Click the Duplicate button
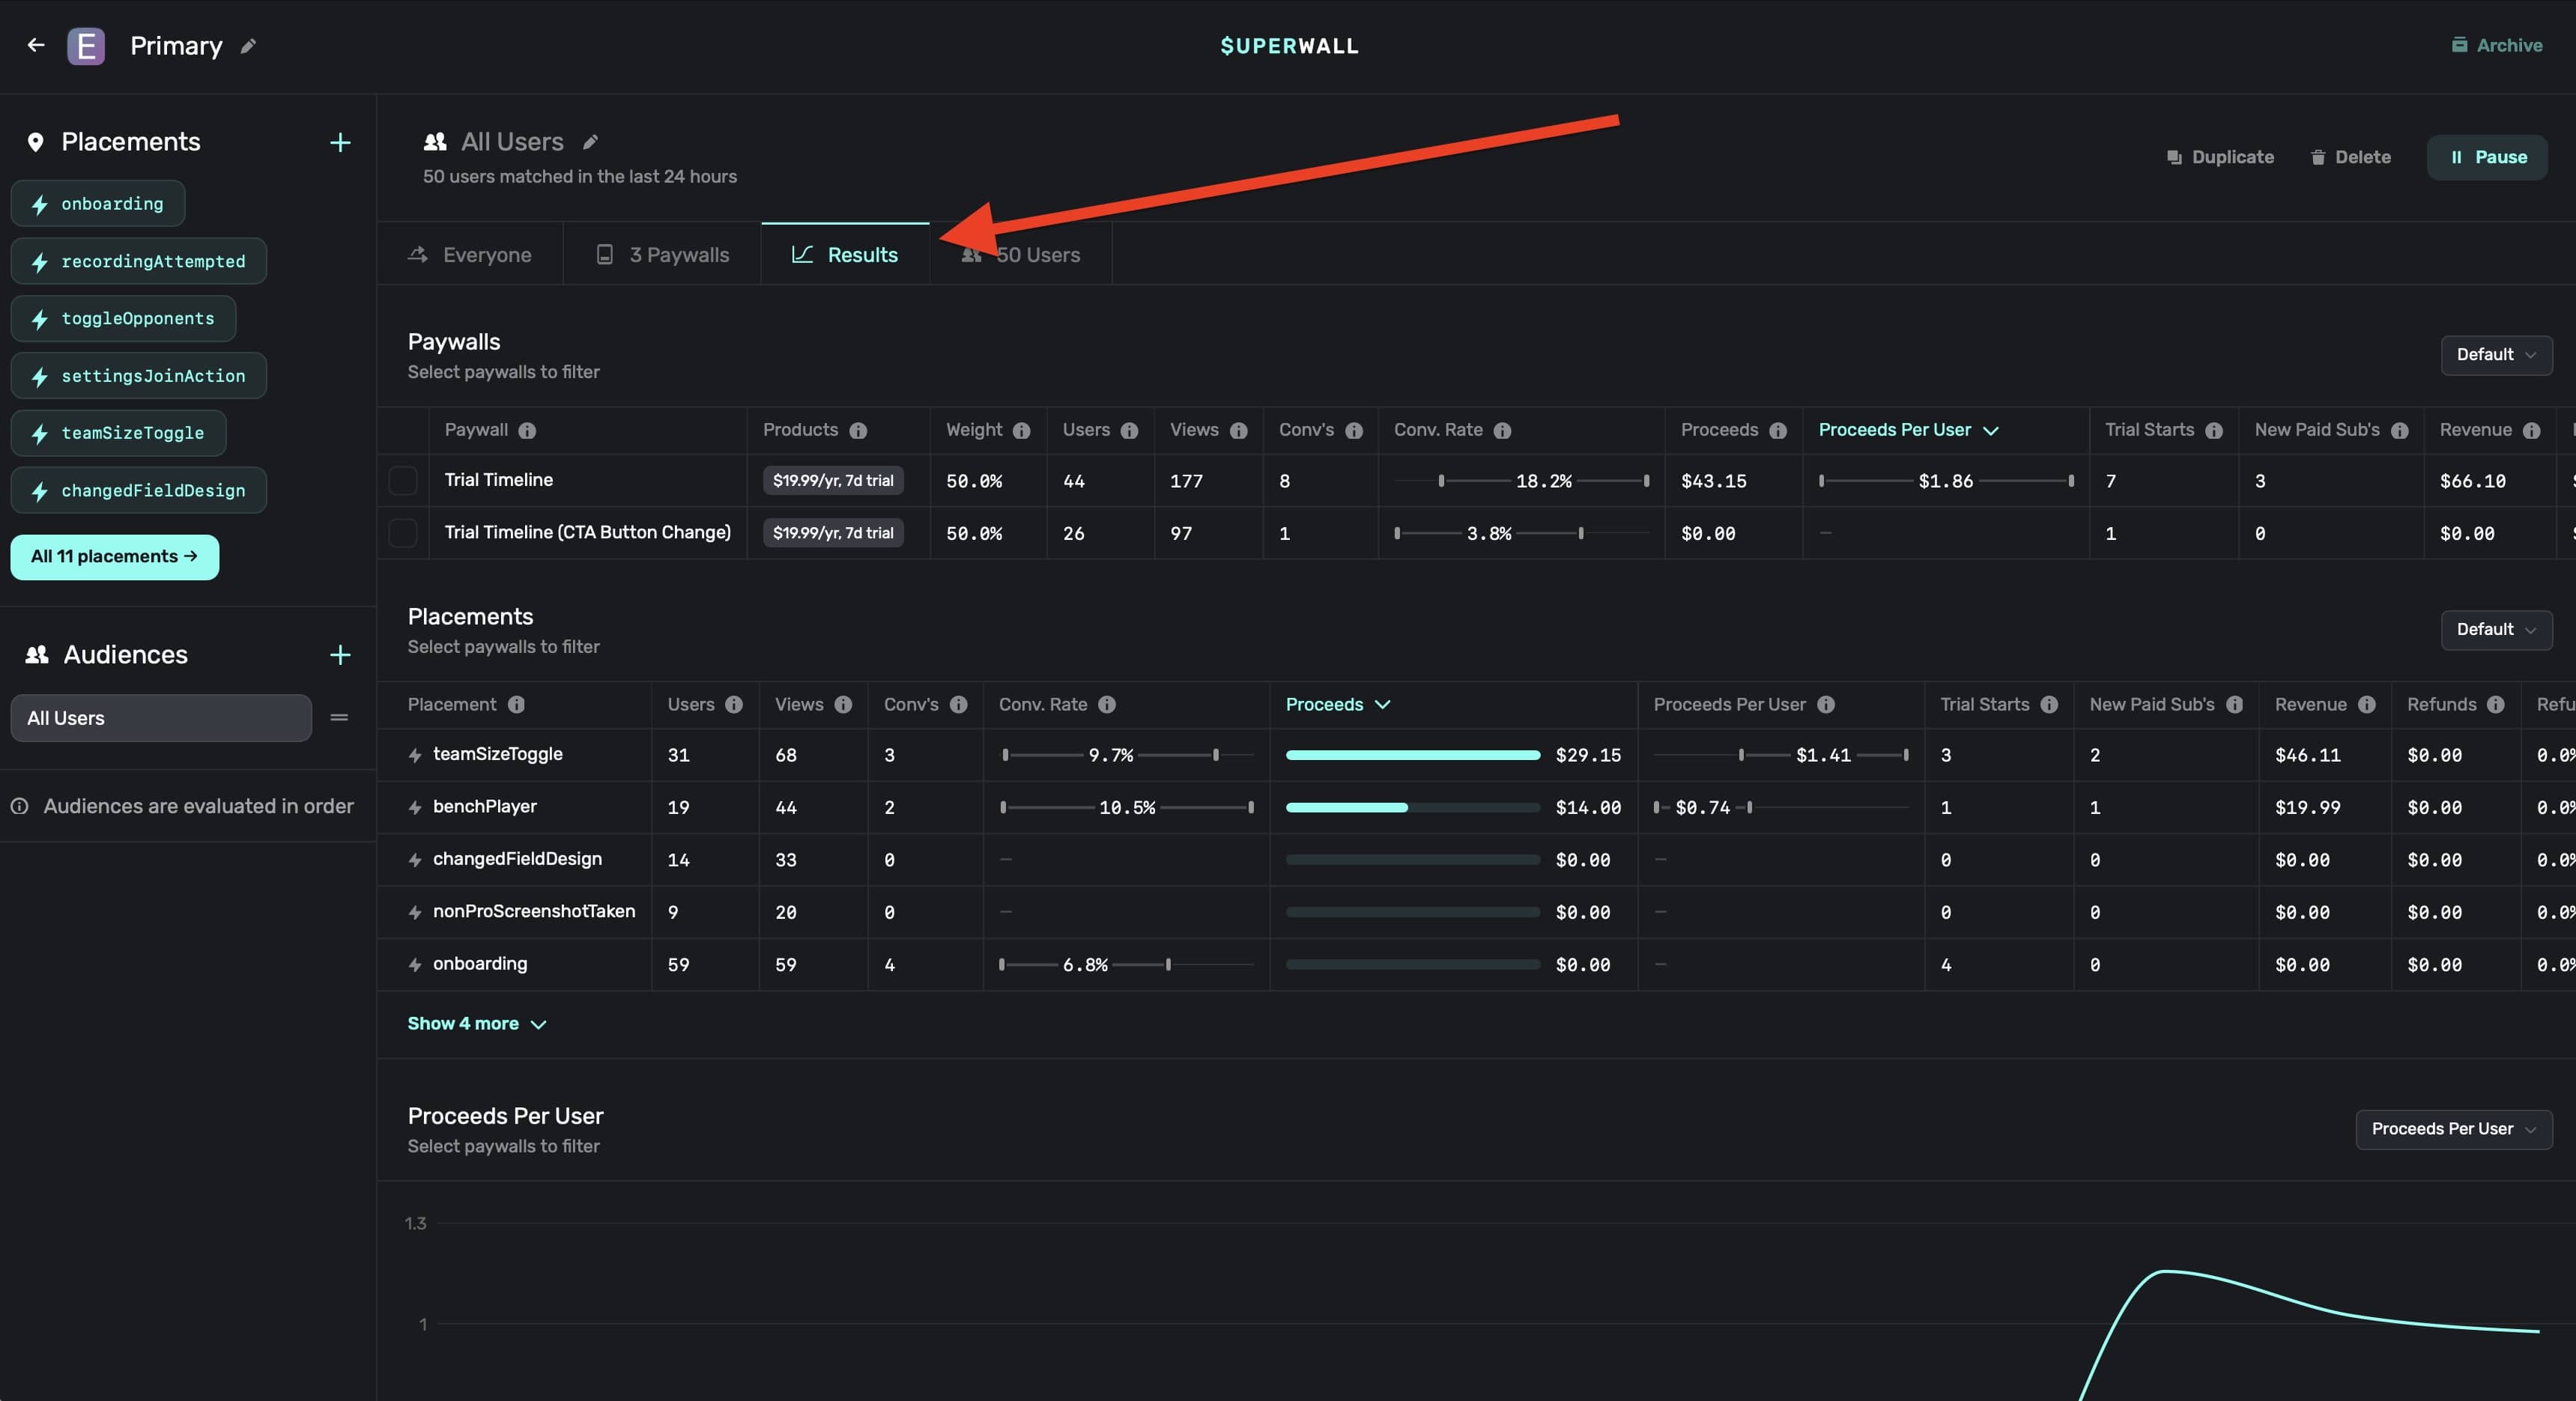The height and width of the screenshot is (1401, 2576). pos(2220,157)
